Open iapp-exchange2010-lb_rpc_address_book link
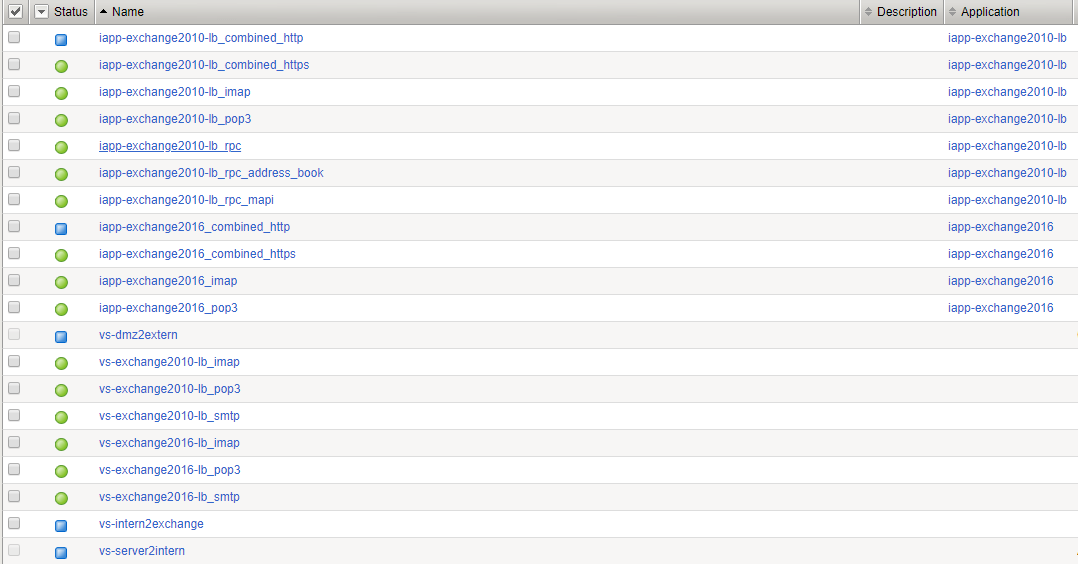The width and height of the screenshot is (1078, 564). tap(211, 173)
